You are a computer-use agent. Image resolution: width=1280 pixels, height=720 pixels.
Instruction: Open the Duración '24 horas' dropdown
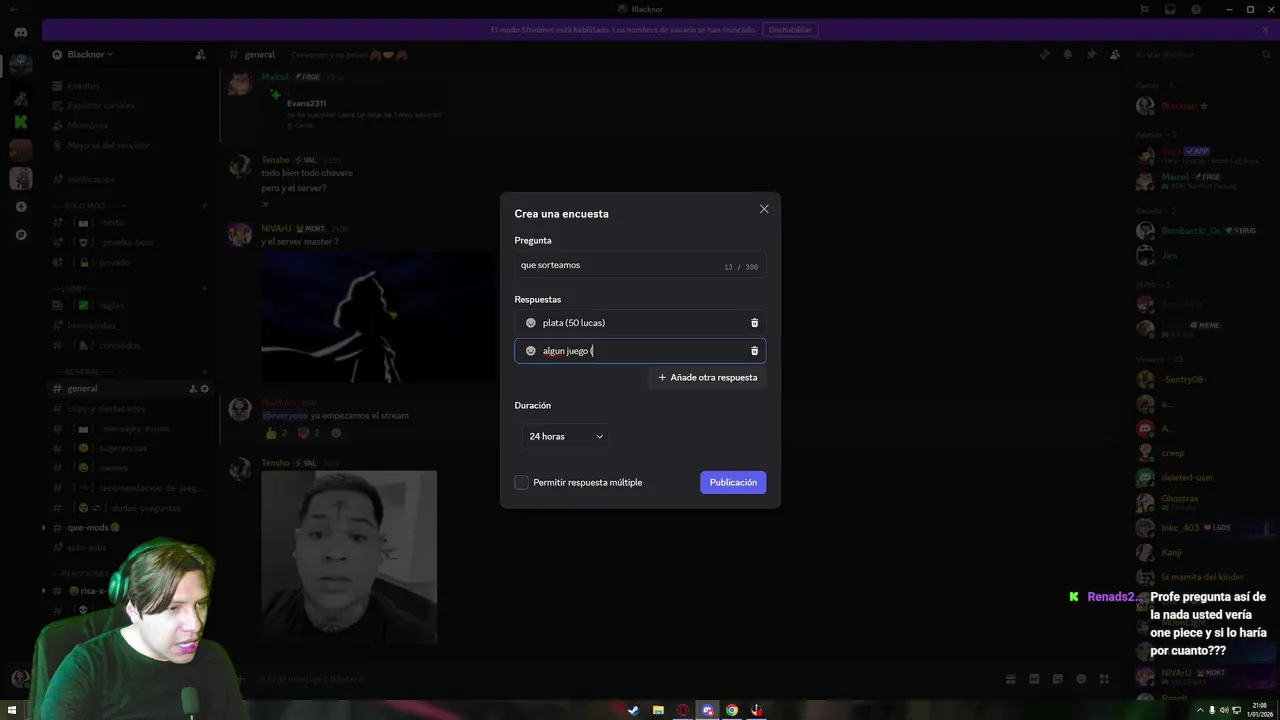(566, 436)
